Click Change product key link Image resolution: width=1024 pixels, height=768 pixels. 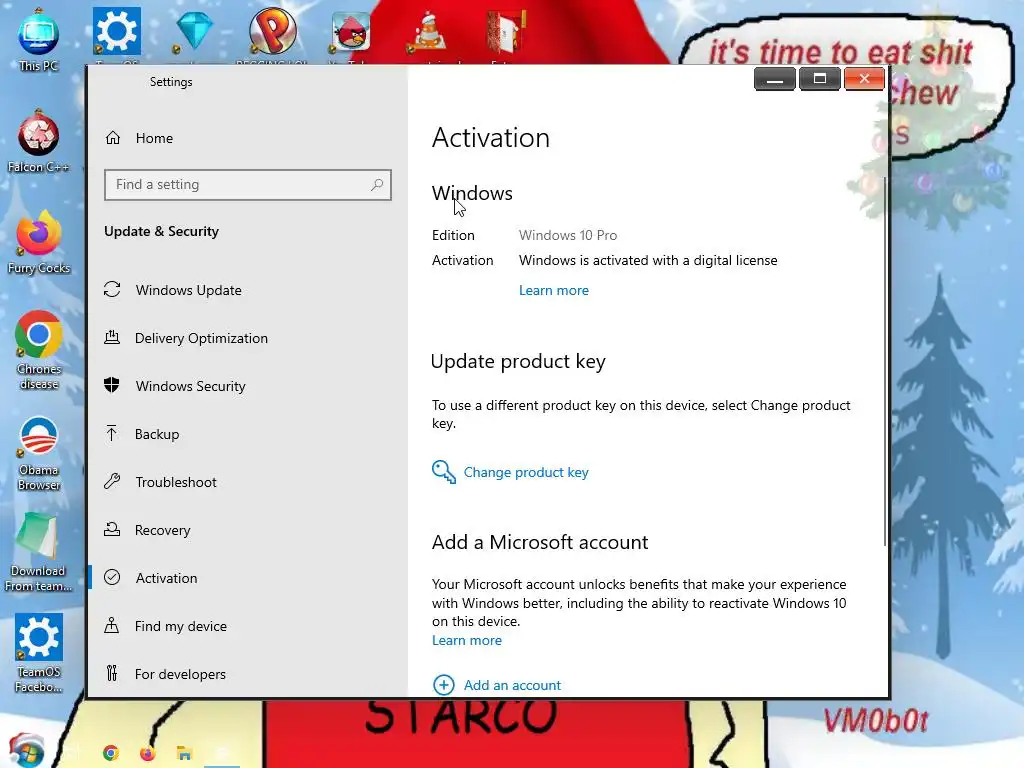(526, 472)
